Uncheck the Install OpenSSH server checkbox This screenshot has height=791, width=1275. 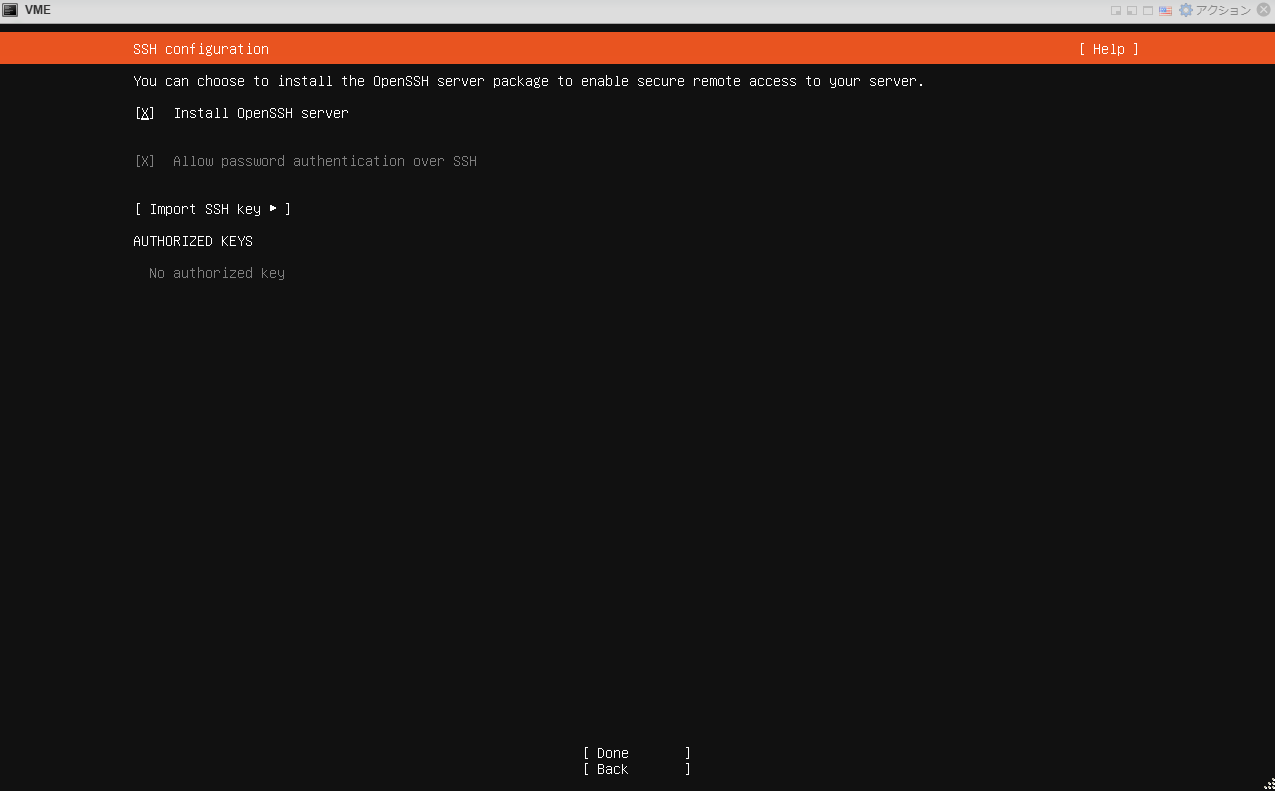144,113
